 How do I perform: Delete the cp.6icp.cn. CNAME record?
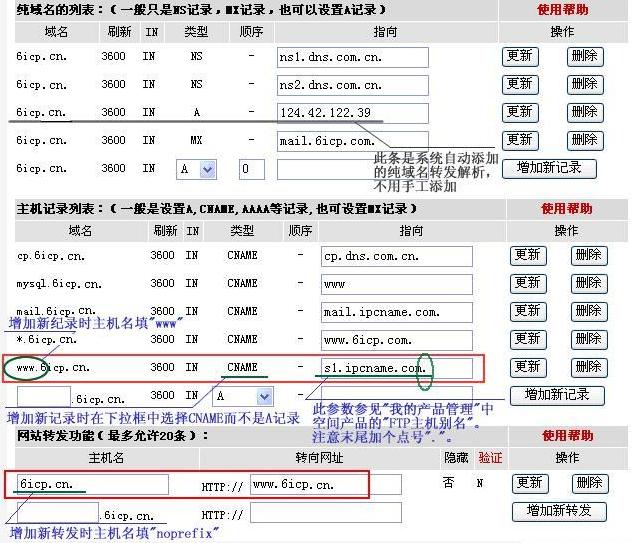[x=589, y=256]
